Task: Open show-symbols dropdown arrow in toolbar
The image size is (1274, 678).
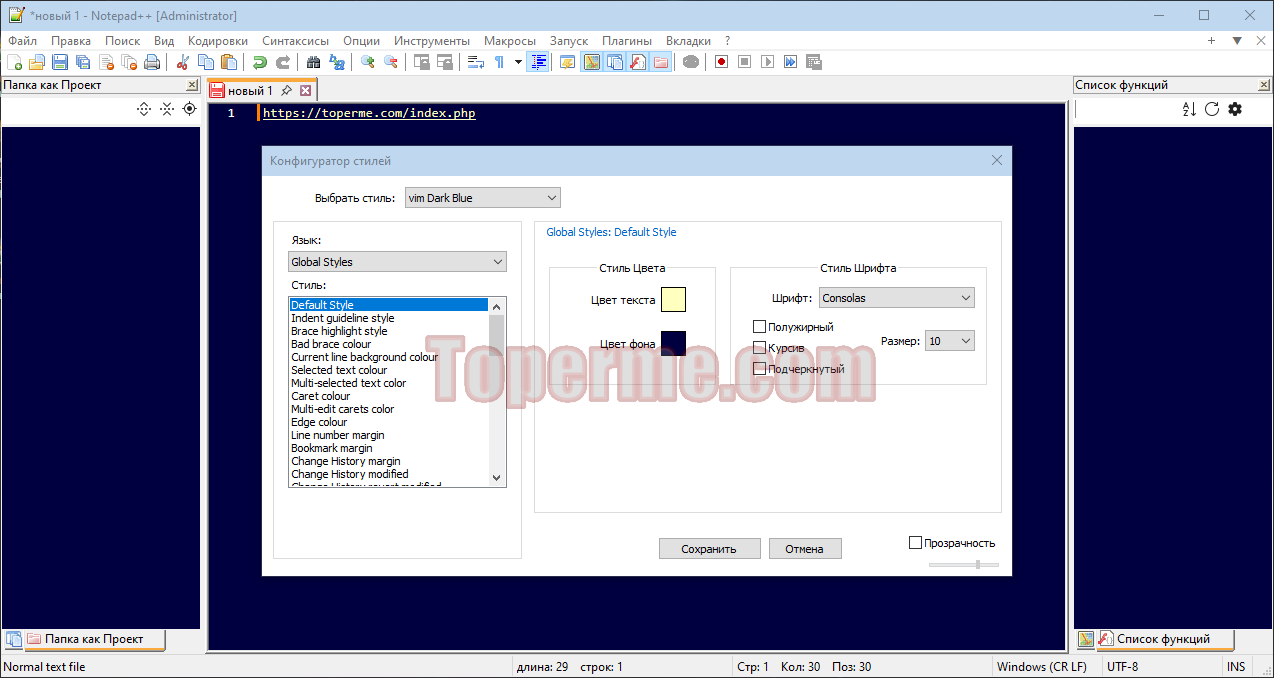Action: (x=518, y=62)
